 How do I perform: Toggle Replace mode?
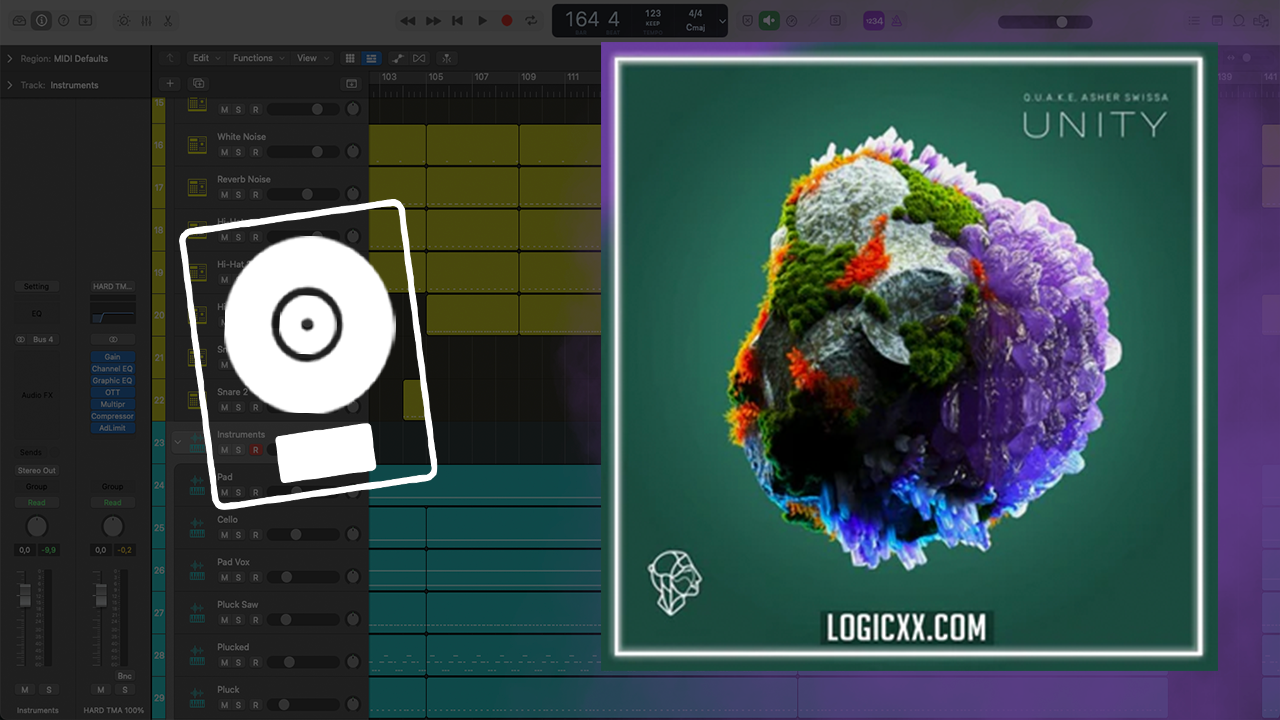pyautogui.click(x=747, y=20)
